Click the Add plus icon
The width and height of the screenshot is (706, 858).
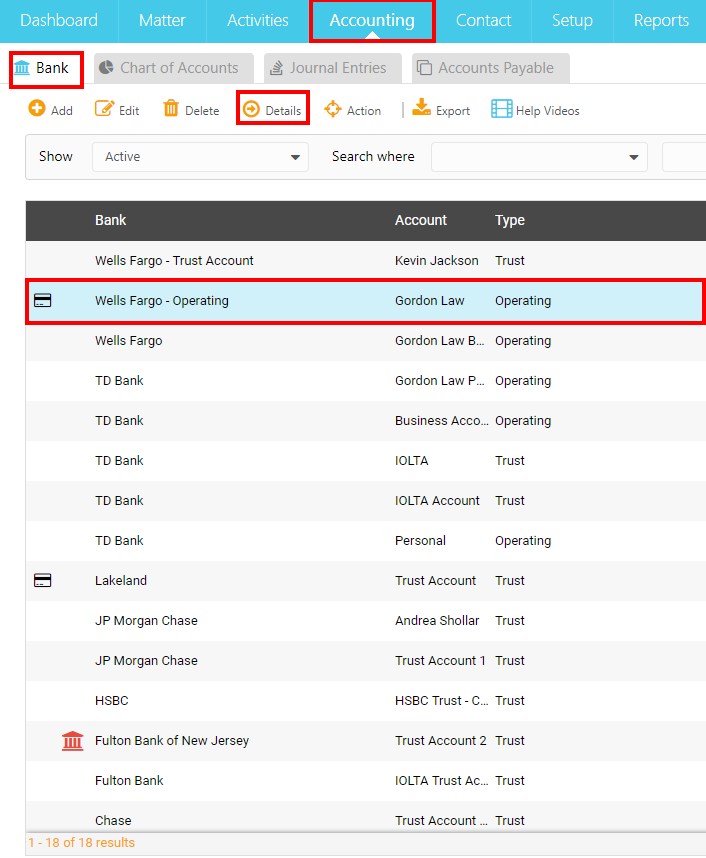(37, 108)
